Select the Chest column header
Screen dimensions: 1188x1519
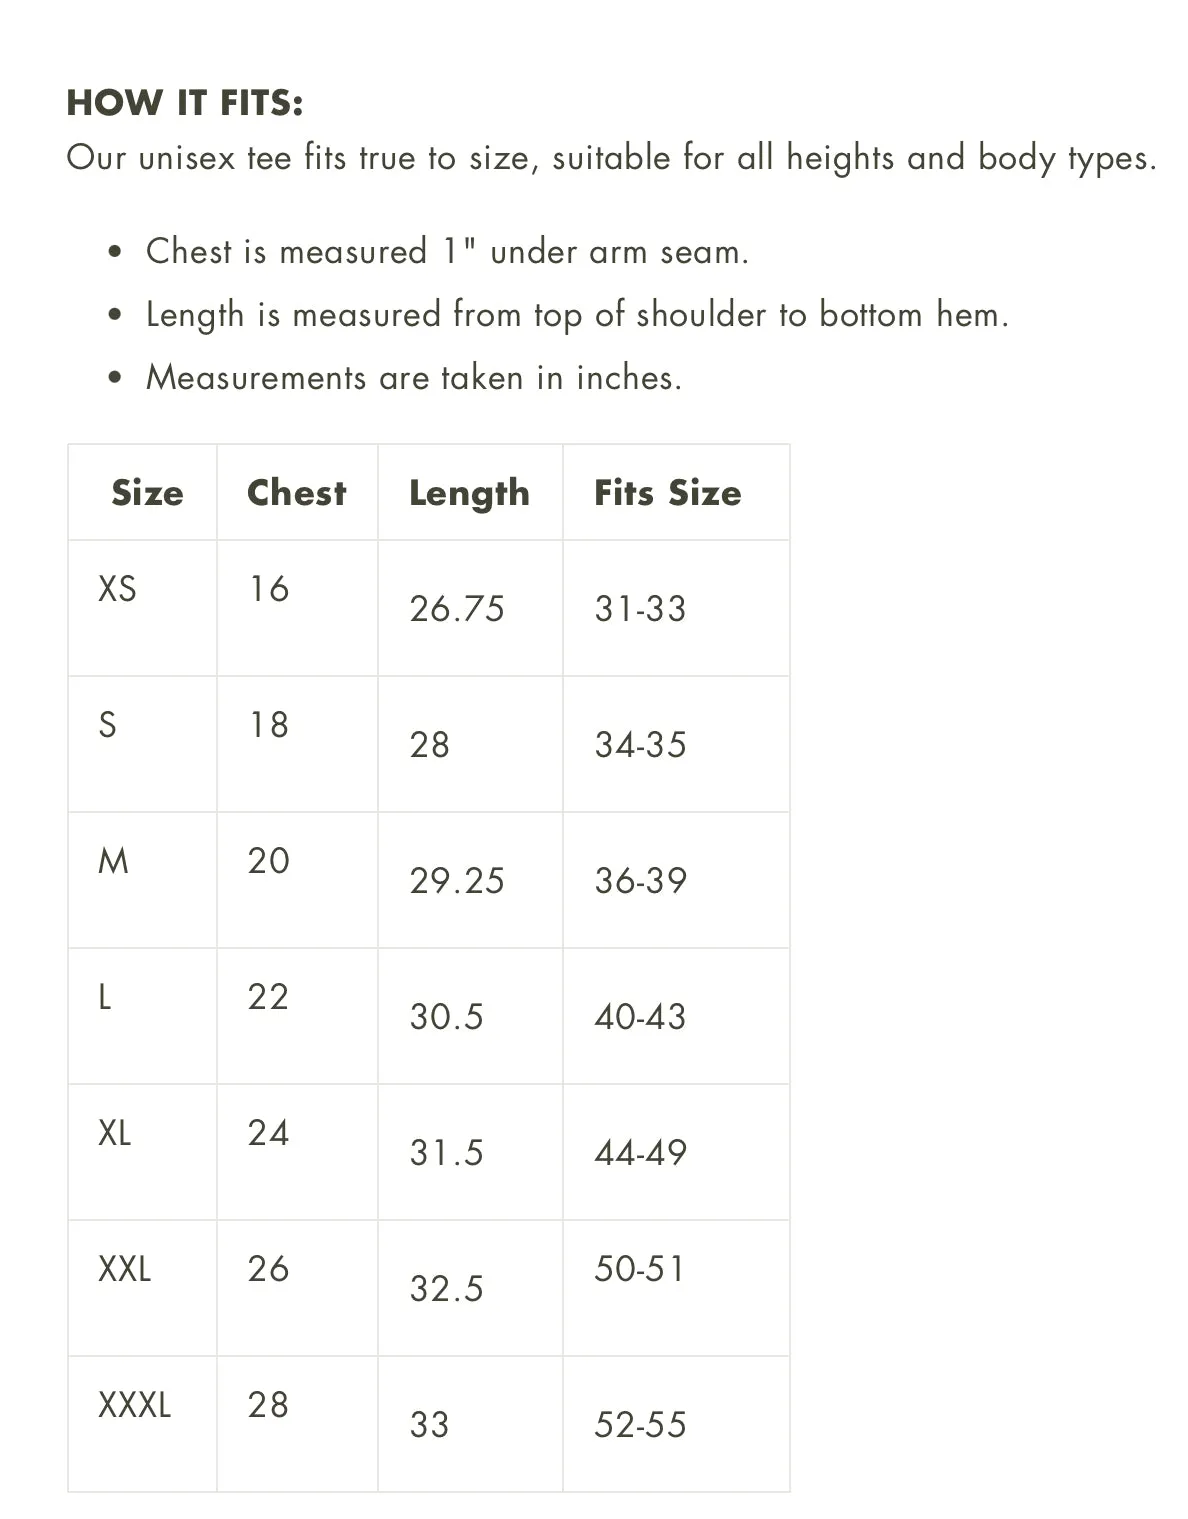point(297,492)
